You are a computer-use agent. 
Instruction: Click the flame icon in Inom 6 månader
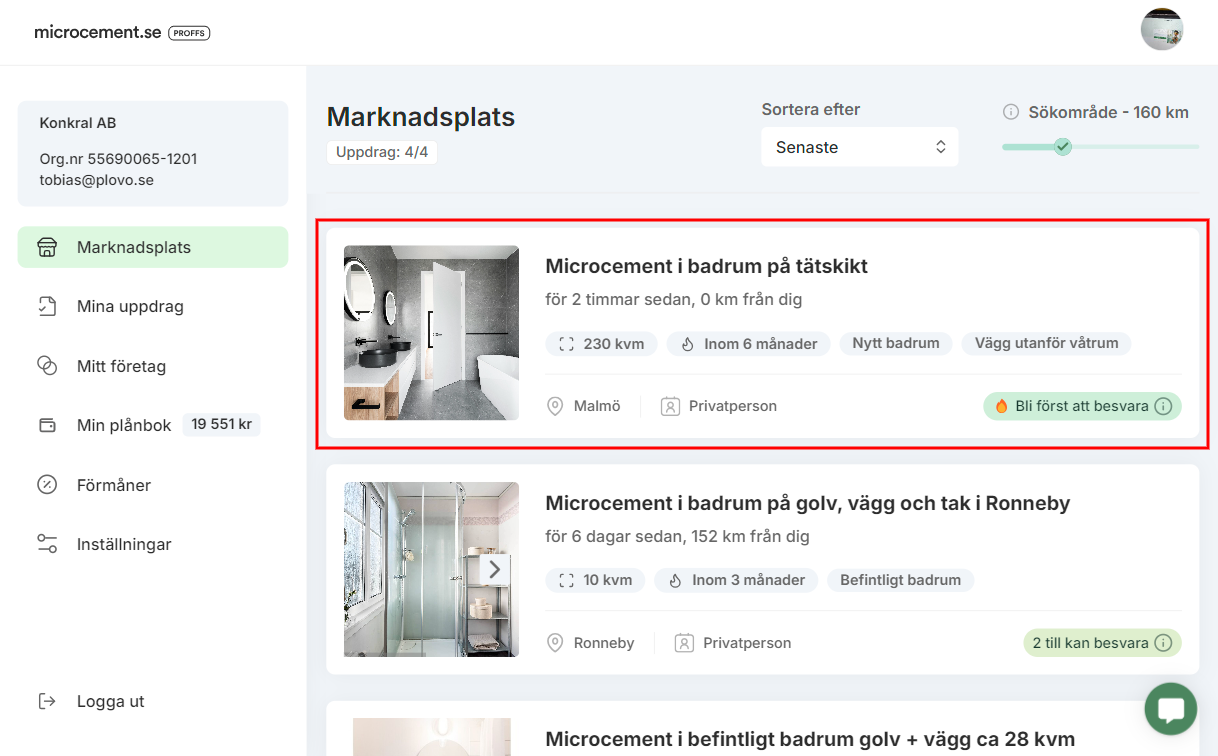pos(688,343)
